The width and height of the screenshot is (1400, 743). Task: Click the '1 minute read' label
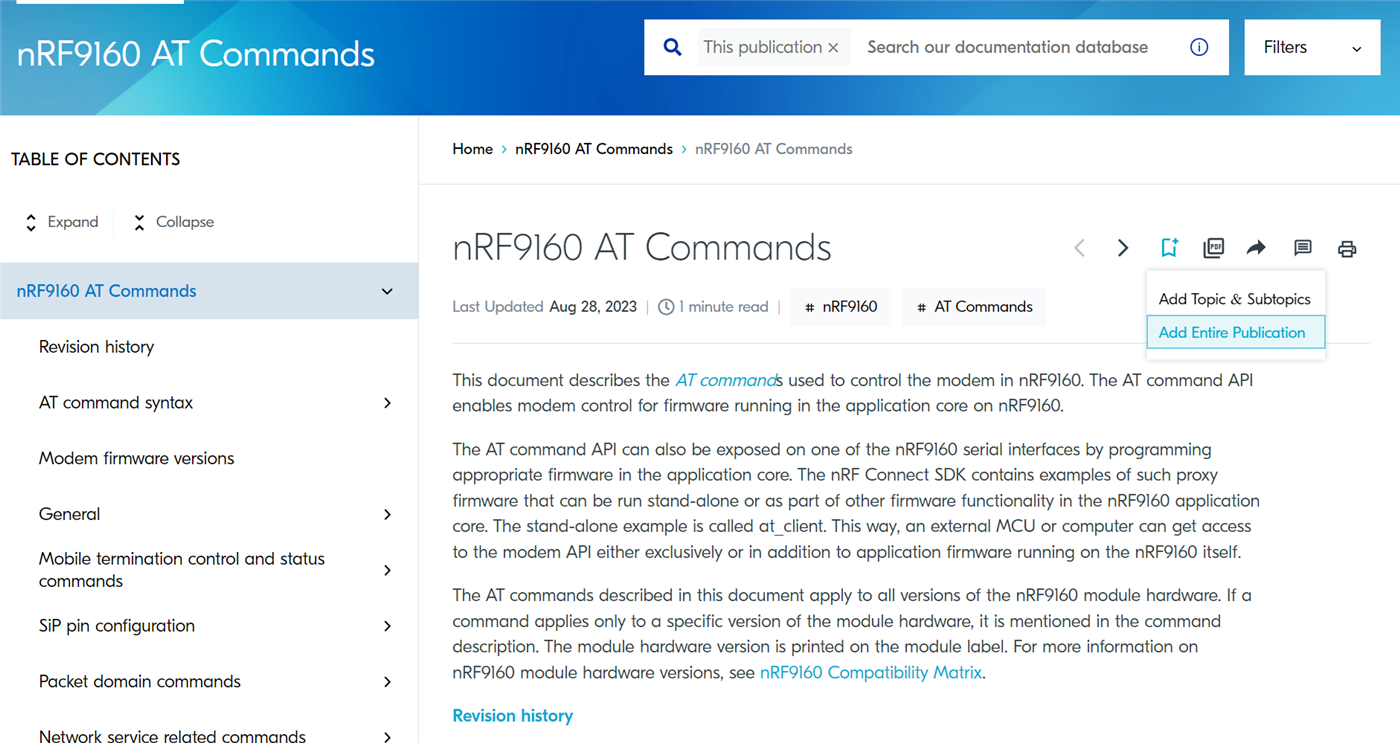724,307
